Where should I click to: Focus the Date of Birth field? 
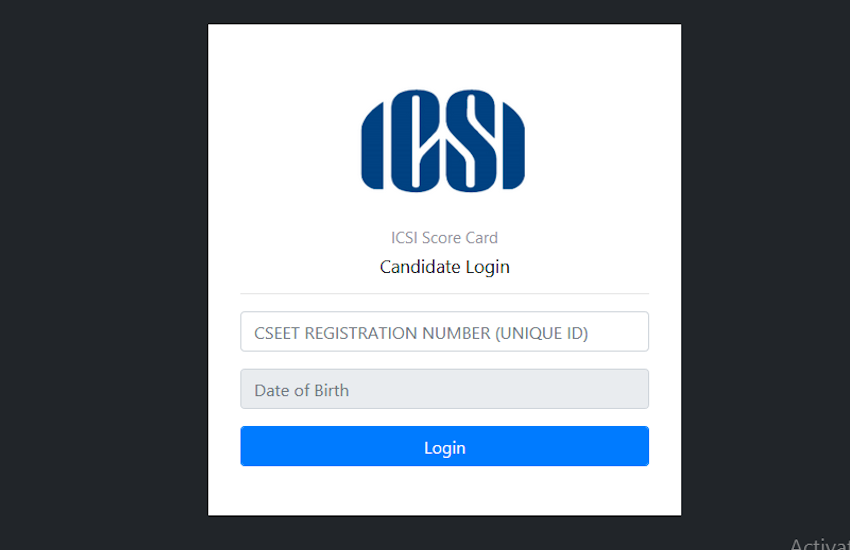(x=445, y=389)
